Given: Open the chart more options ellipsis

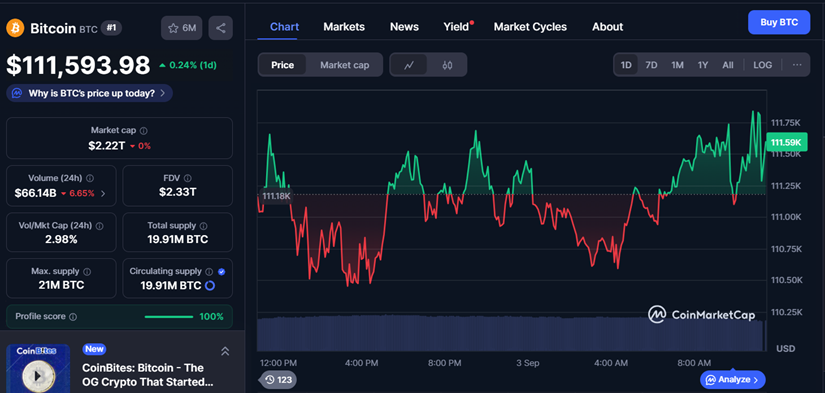Looking at the screenshot, I should 797,65.
